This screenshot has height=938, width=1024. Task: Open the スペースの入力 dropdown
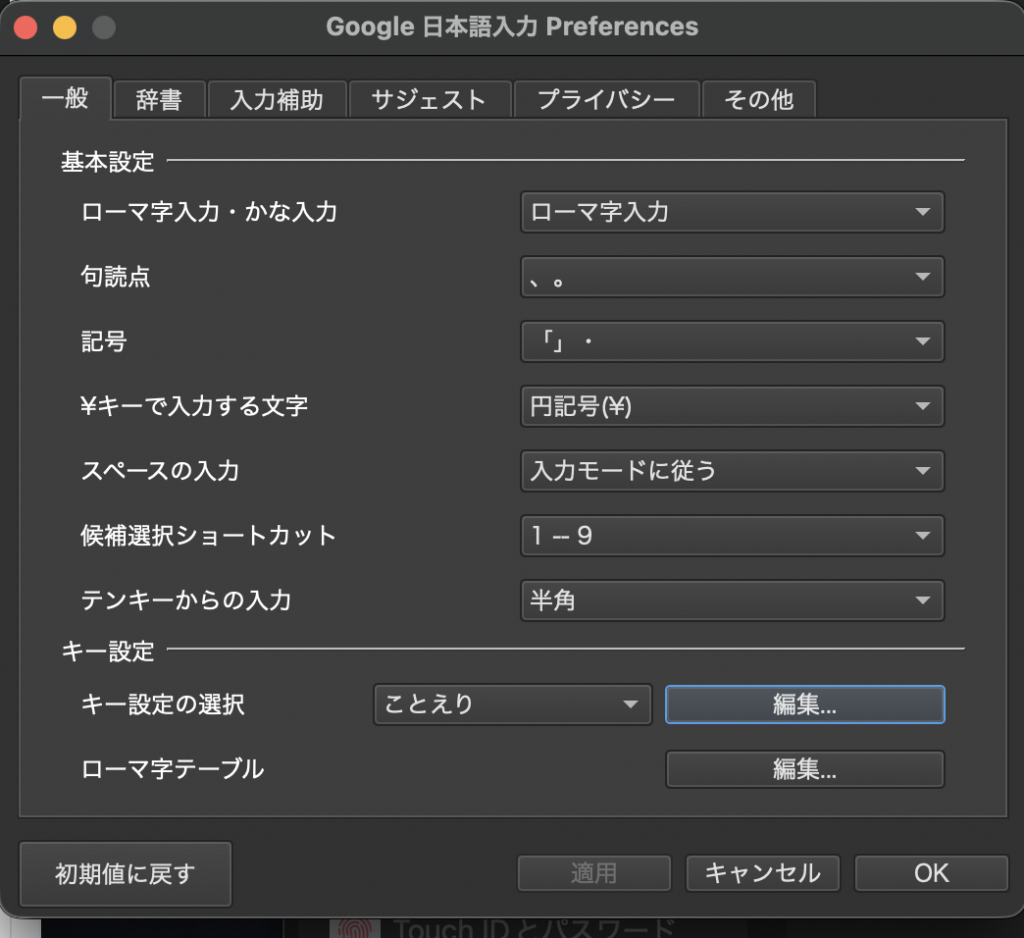pos(732,471)
